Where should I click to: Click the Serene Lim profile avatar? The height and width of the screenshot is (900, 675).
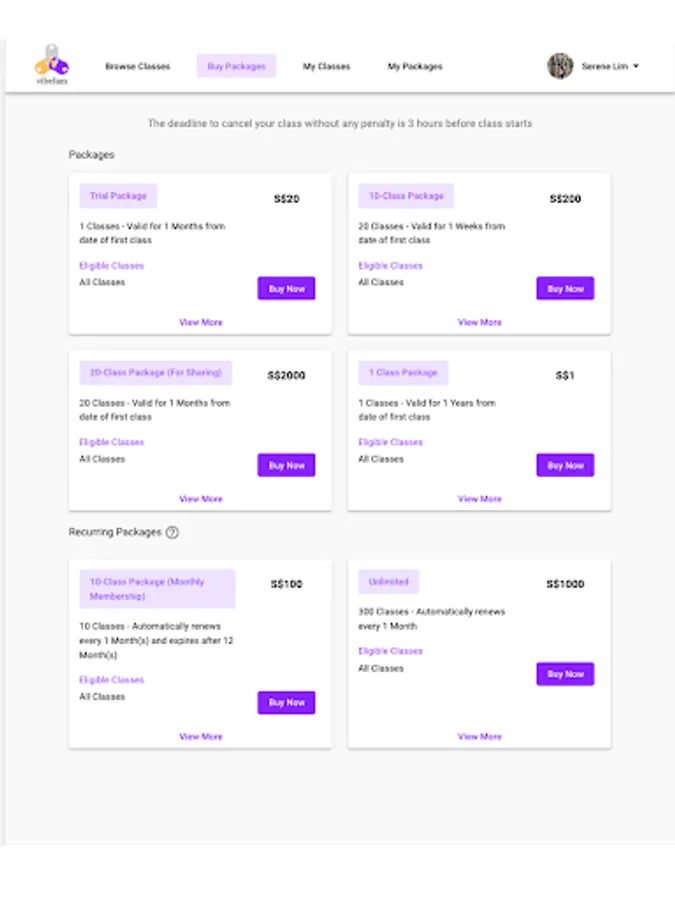[560, 66]
